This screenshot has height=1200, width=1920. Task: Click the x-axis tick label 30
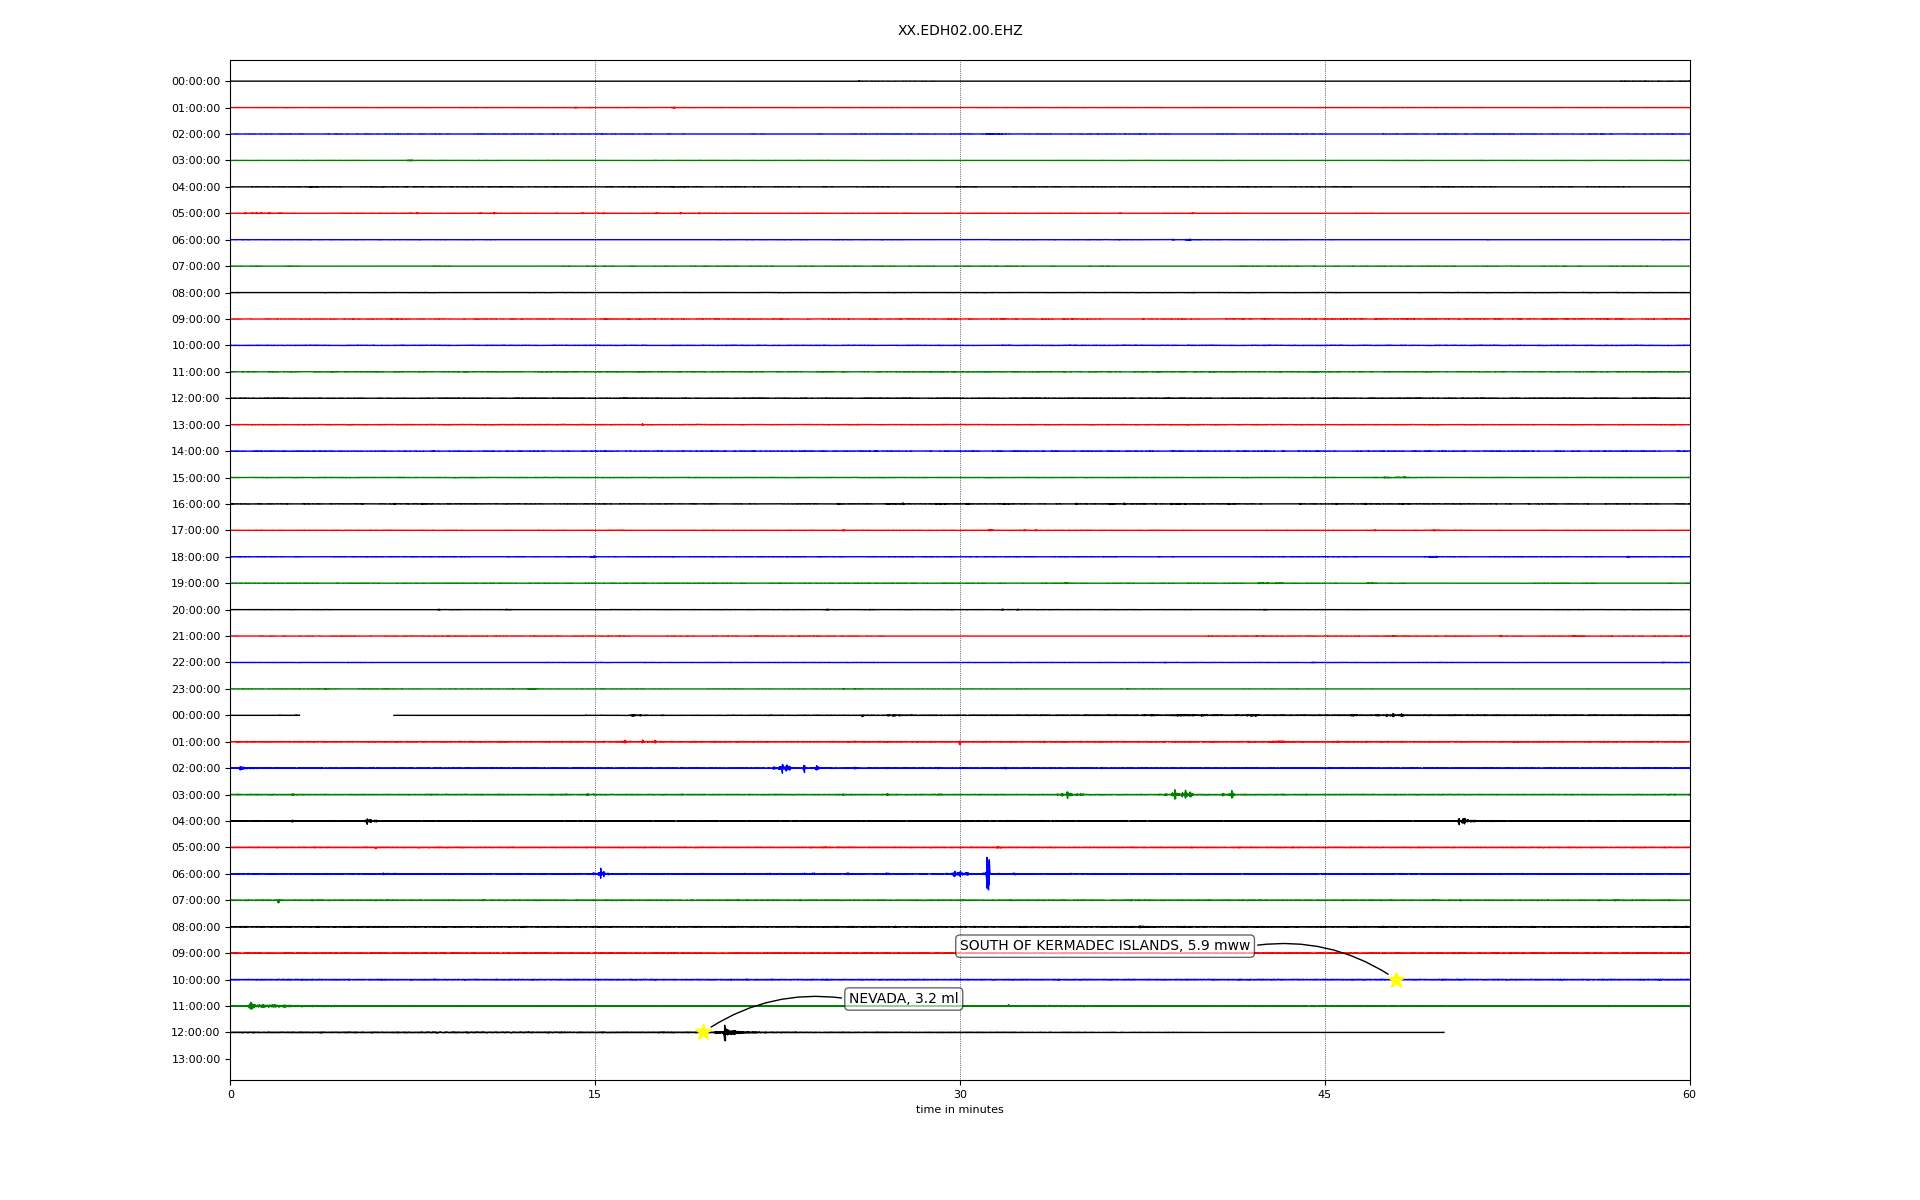pyautogui.click(x=960, y=1094)
